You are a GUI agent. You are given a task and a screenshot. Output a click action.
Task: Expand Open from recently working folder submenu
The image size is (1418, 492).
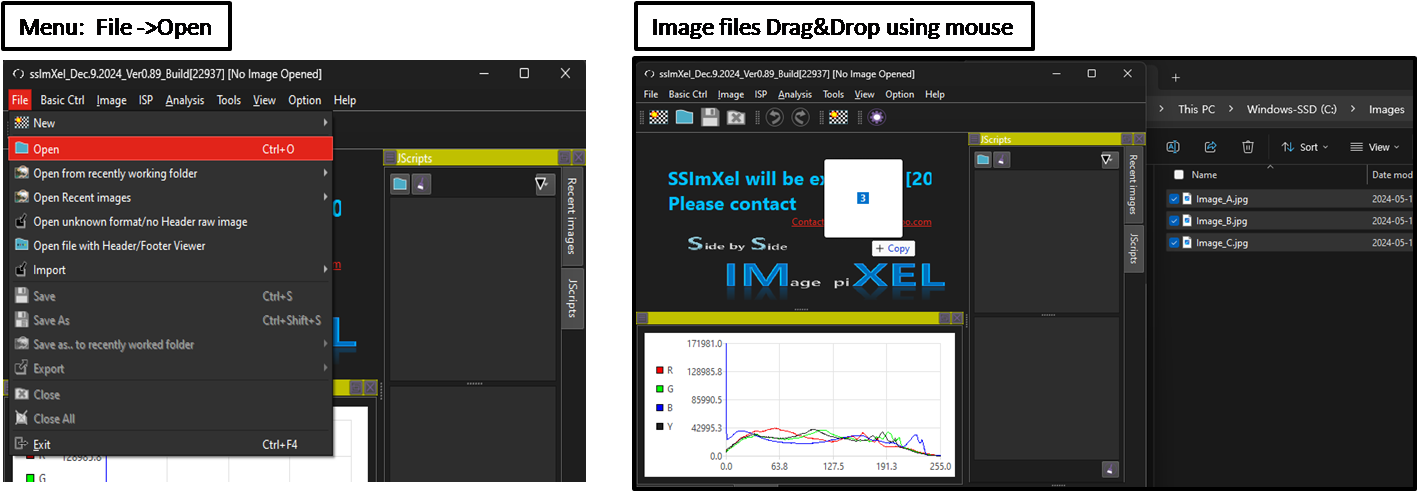325,173
